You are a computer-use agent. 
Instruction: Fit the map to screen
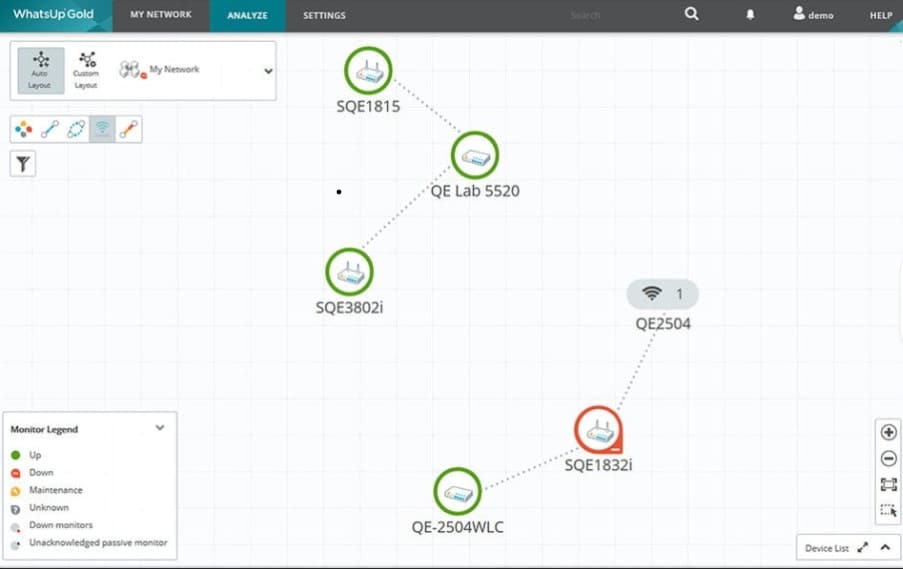[x=889, y=484]
